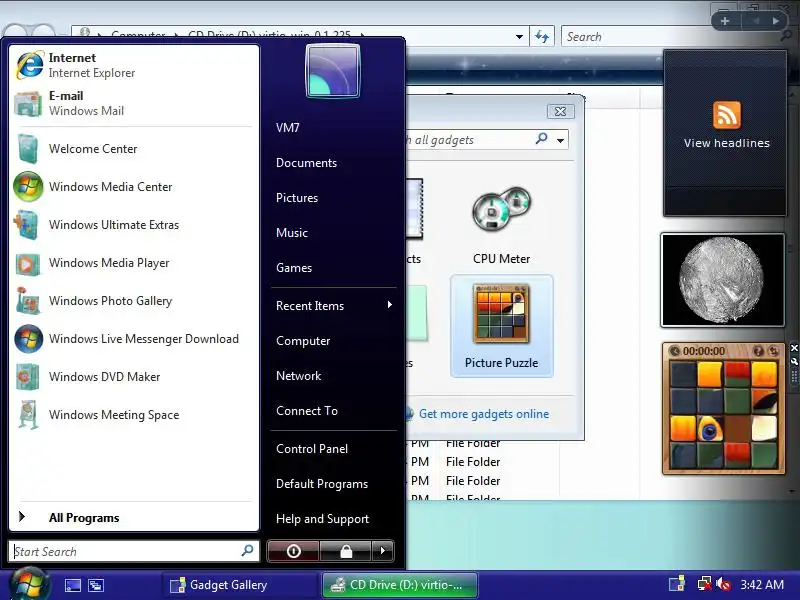Click the RSS feed icon in headlines gadget

(x=727, y=115)
